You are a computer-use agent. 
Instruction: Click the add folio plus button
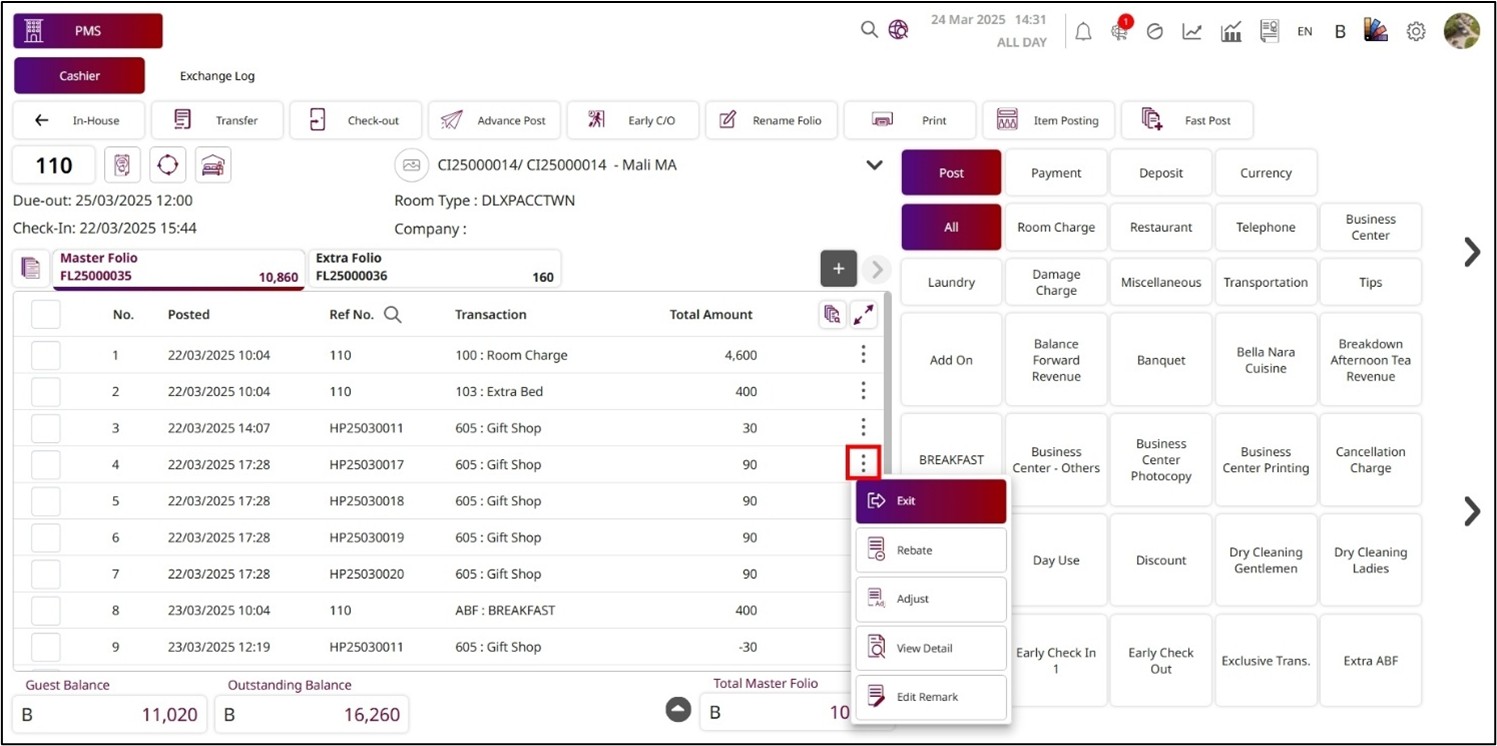pos(838,269)
